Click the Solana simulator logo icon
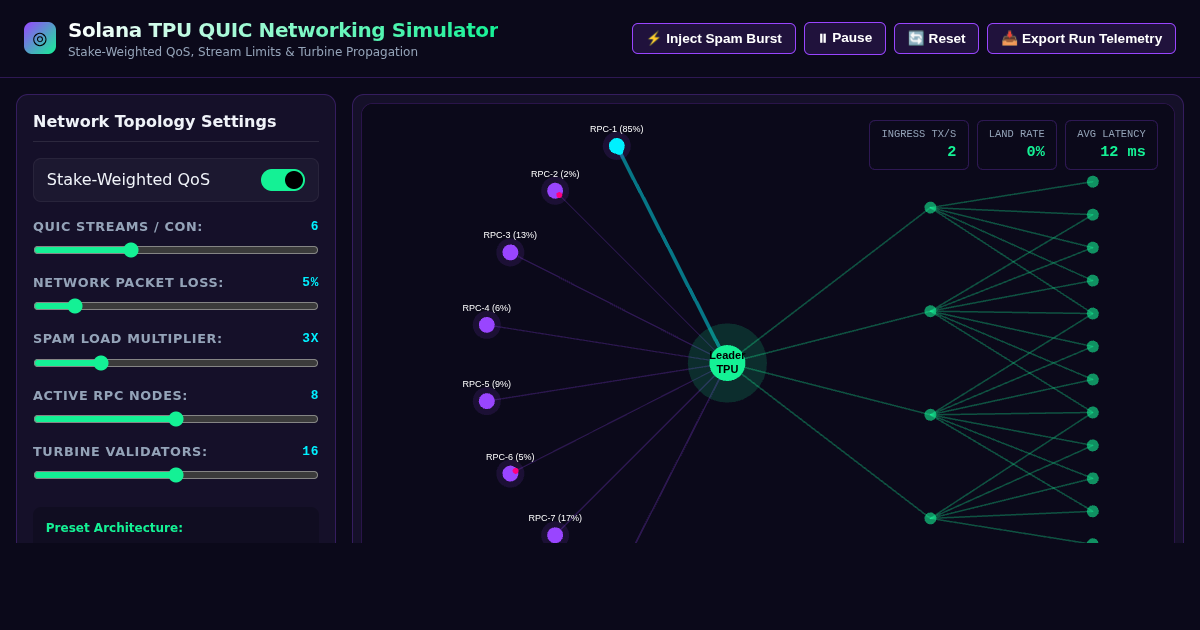The height and width of the screenshot is (630, 1200). click(40, 38)
